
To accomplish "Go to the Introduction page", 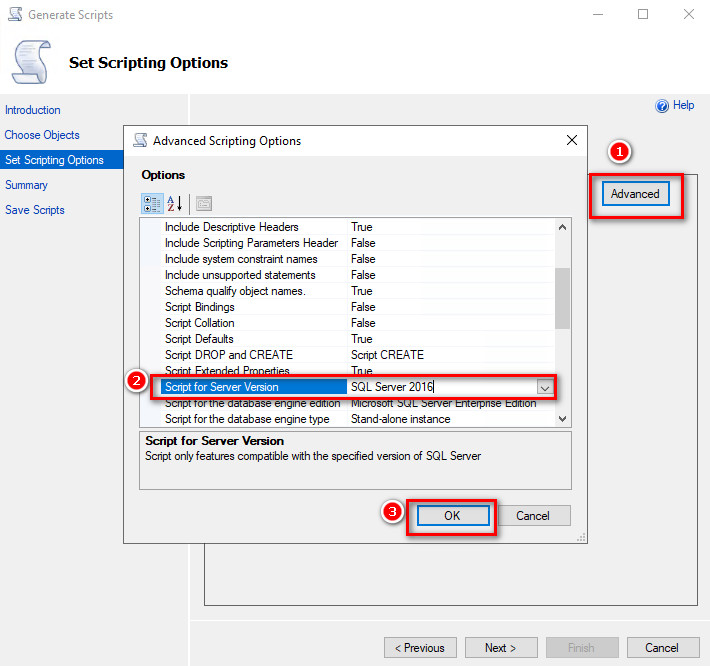I will point(33,110).
